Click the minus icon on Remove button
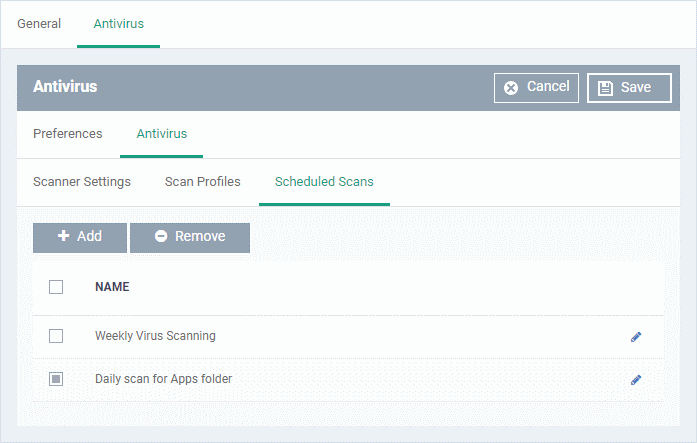 (161, 236)
